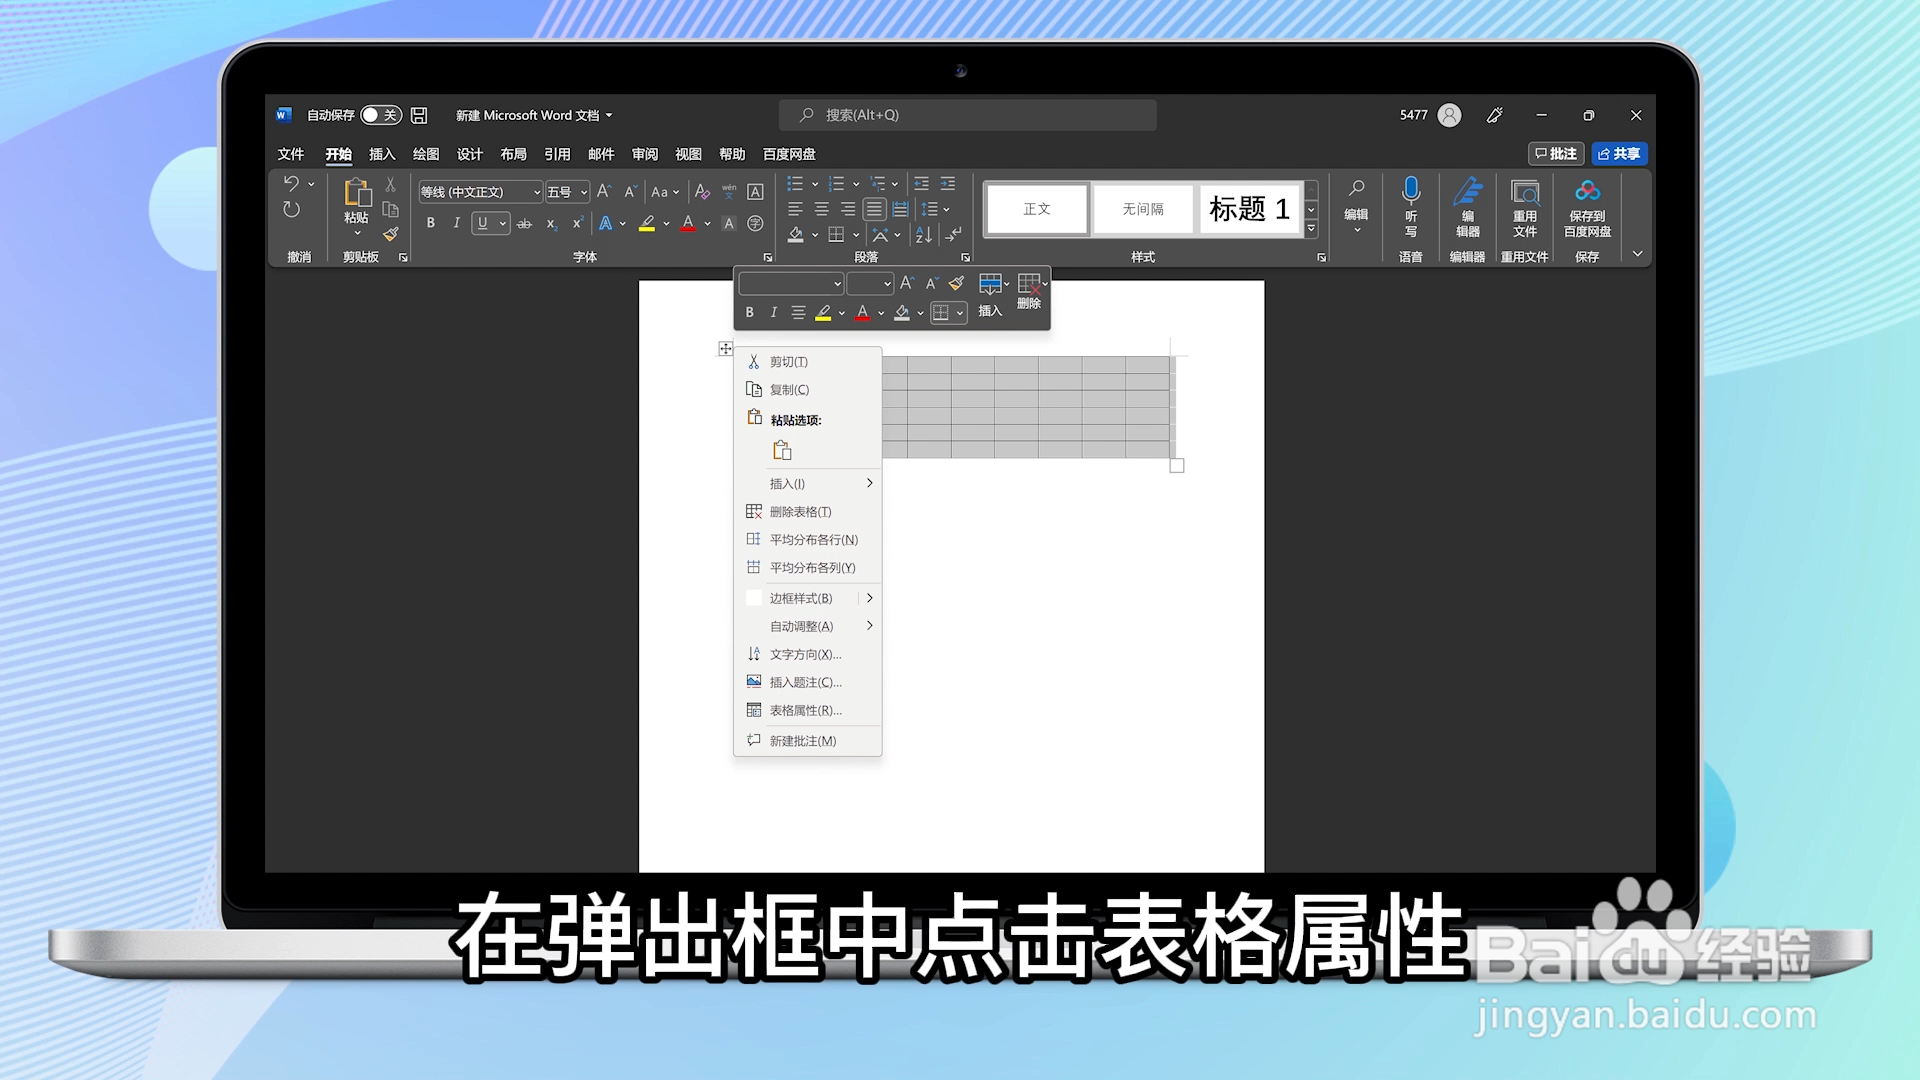Open the Editor pen icon

[1467, 190]
